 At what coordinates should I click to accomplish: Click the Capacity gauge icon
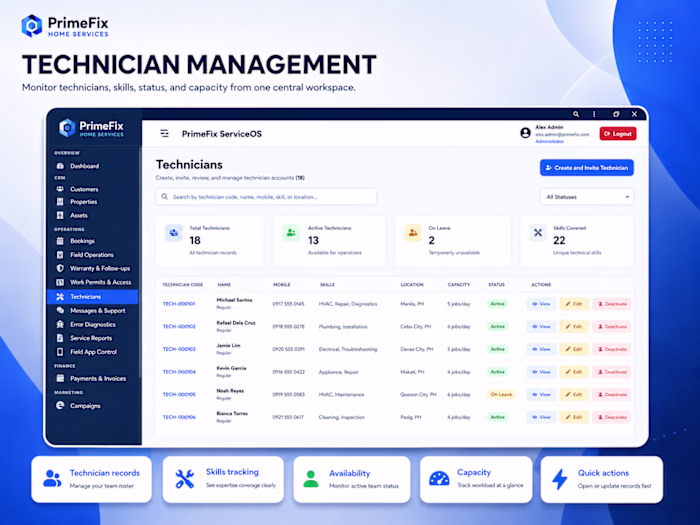pyautogui.click(x=439, y=479)
